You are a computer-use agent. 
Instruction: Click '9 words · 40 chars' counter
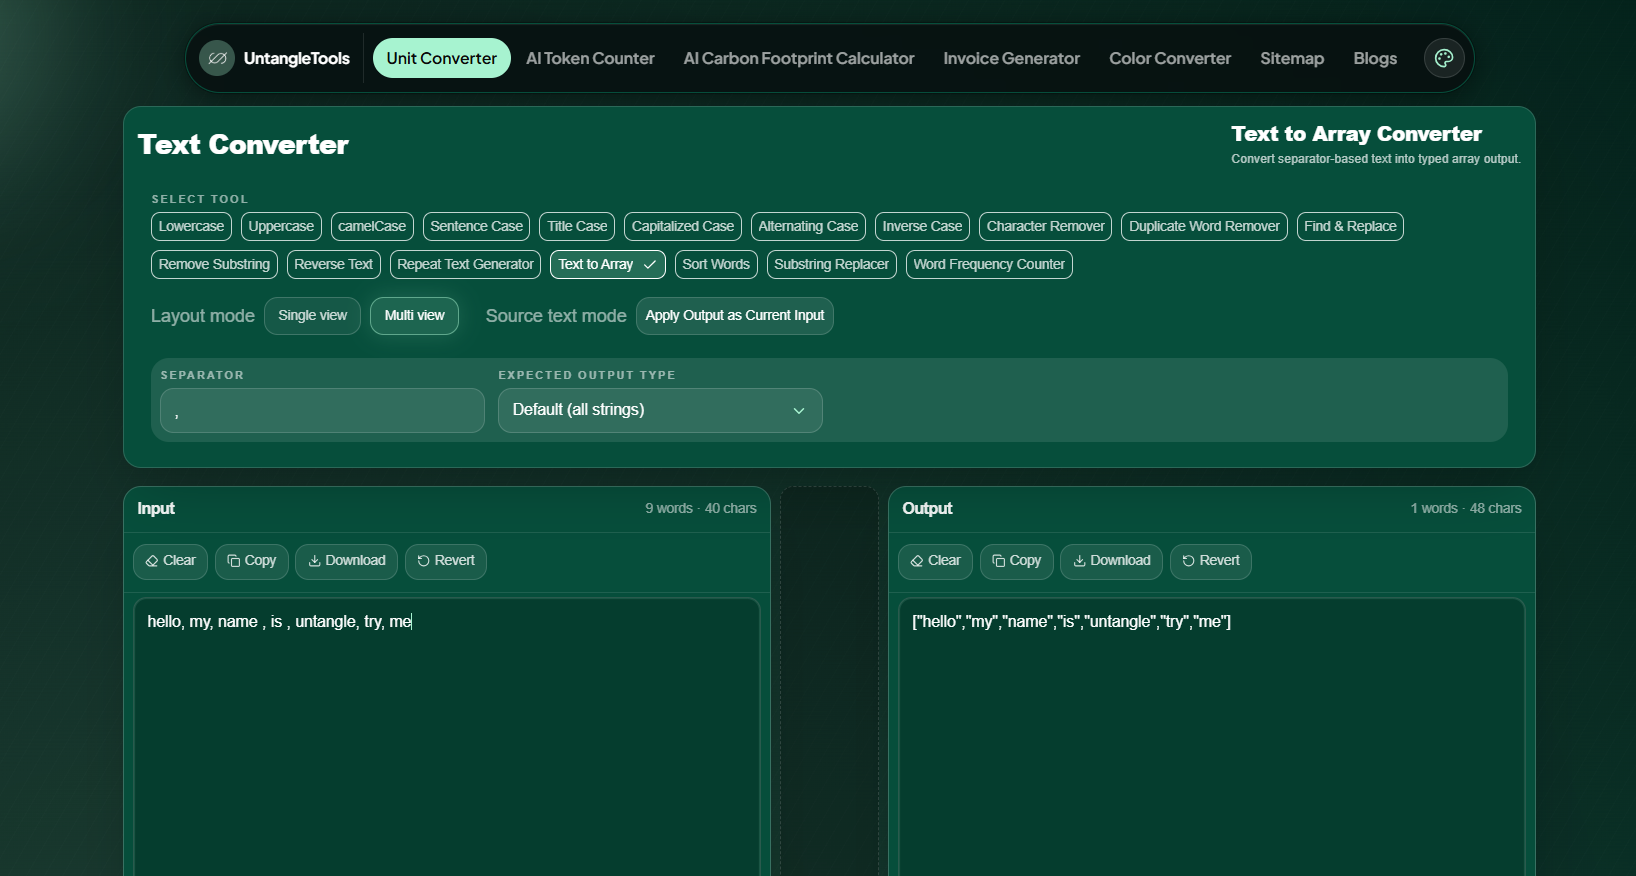tap(701, 509)
